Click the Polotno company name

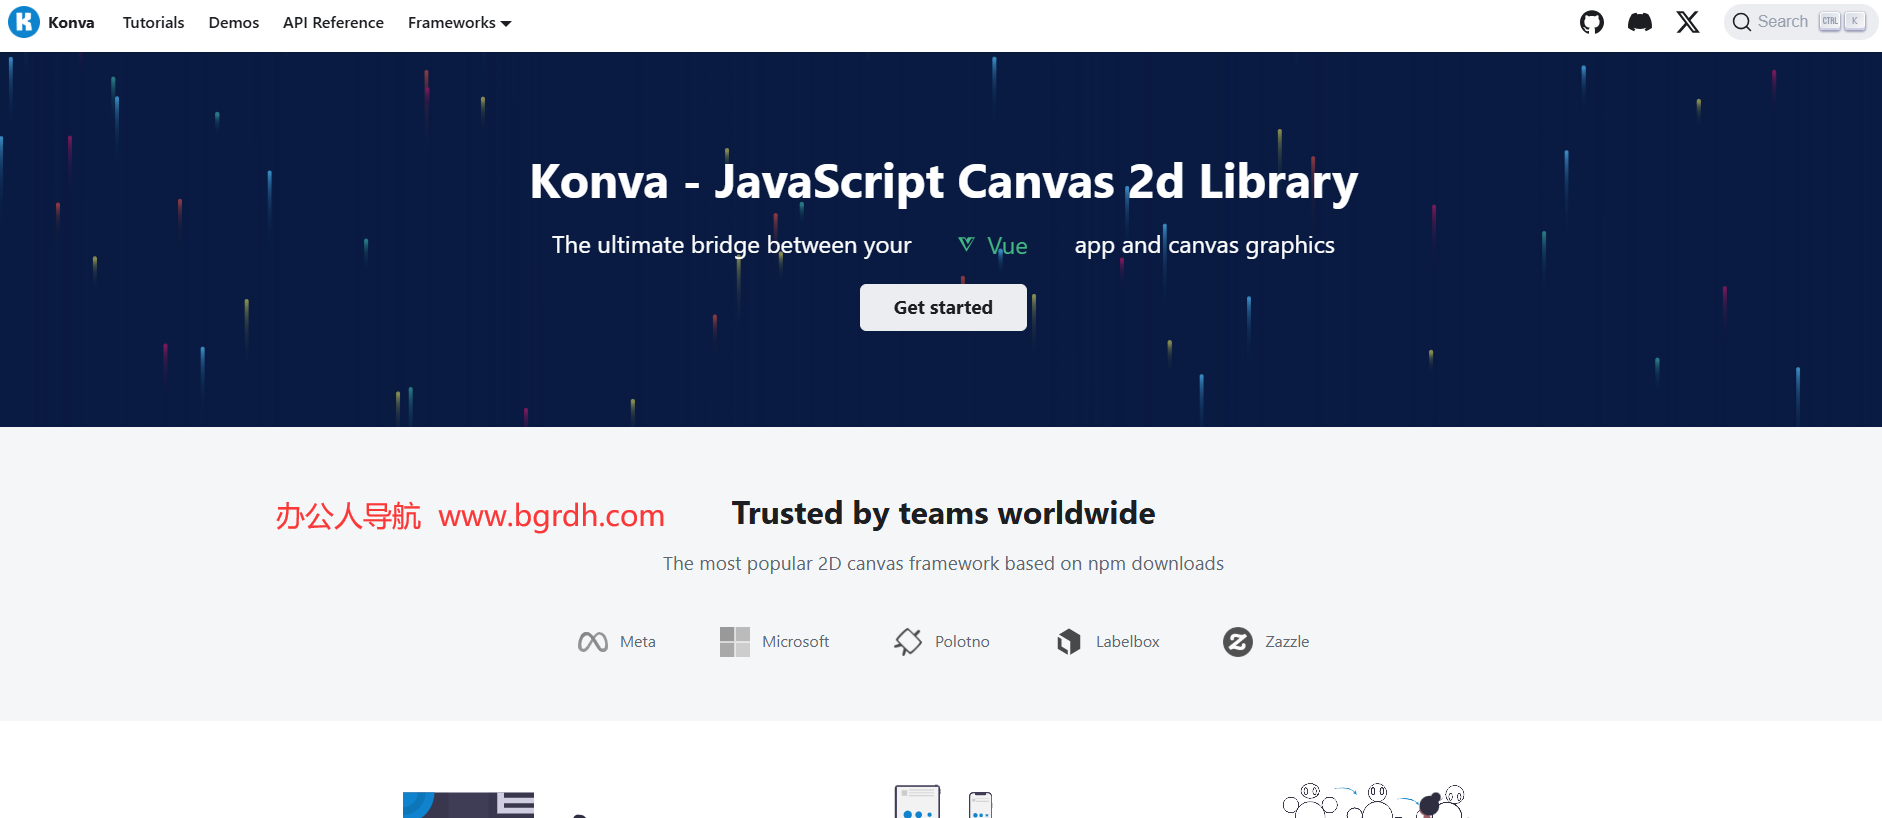pyautogui.click(x=962, y=642)
